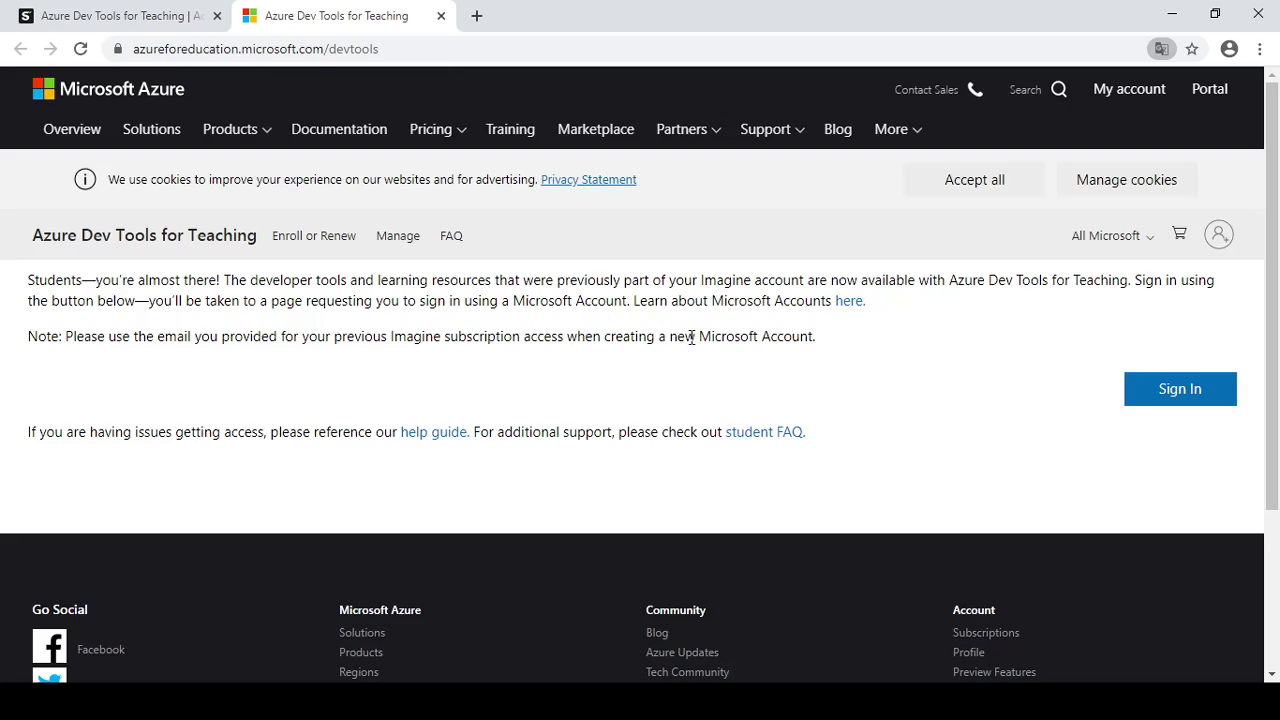Expand the Partners dropdown menu
Image resolution: width=1280 pixels, height=720 pixels.
point(688,129)
